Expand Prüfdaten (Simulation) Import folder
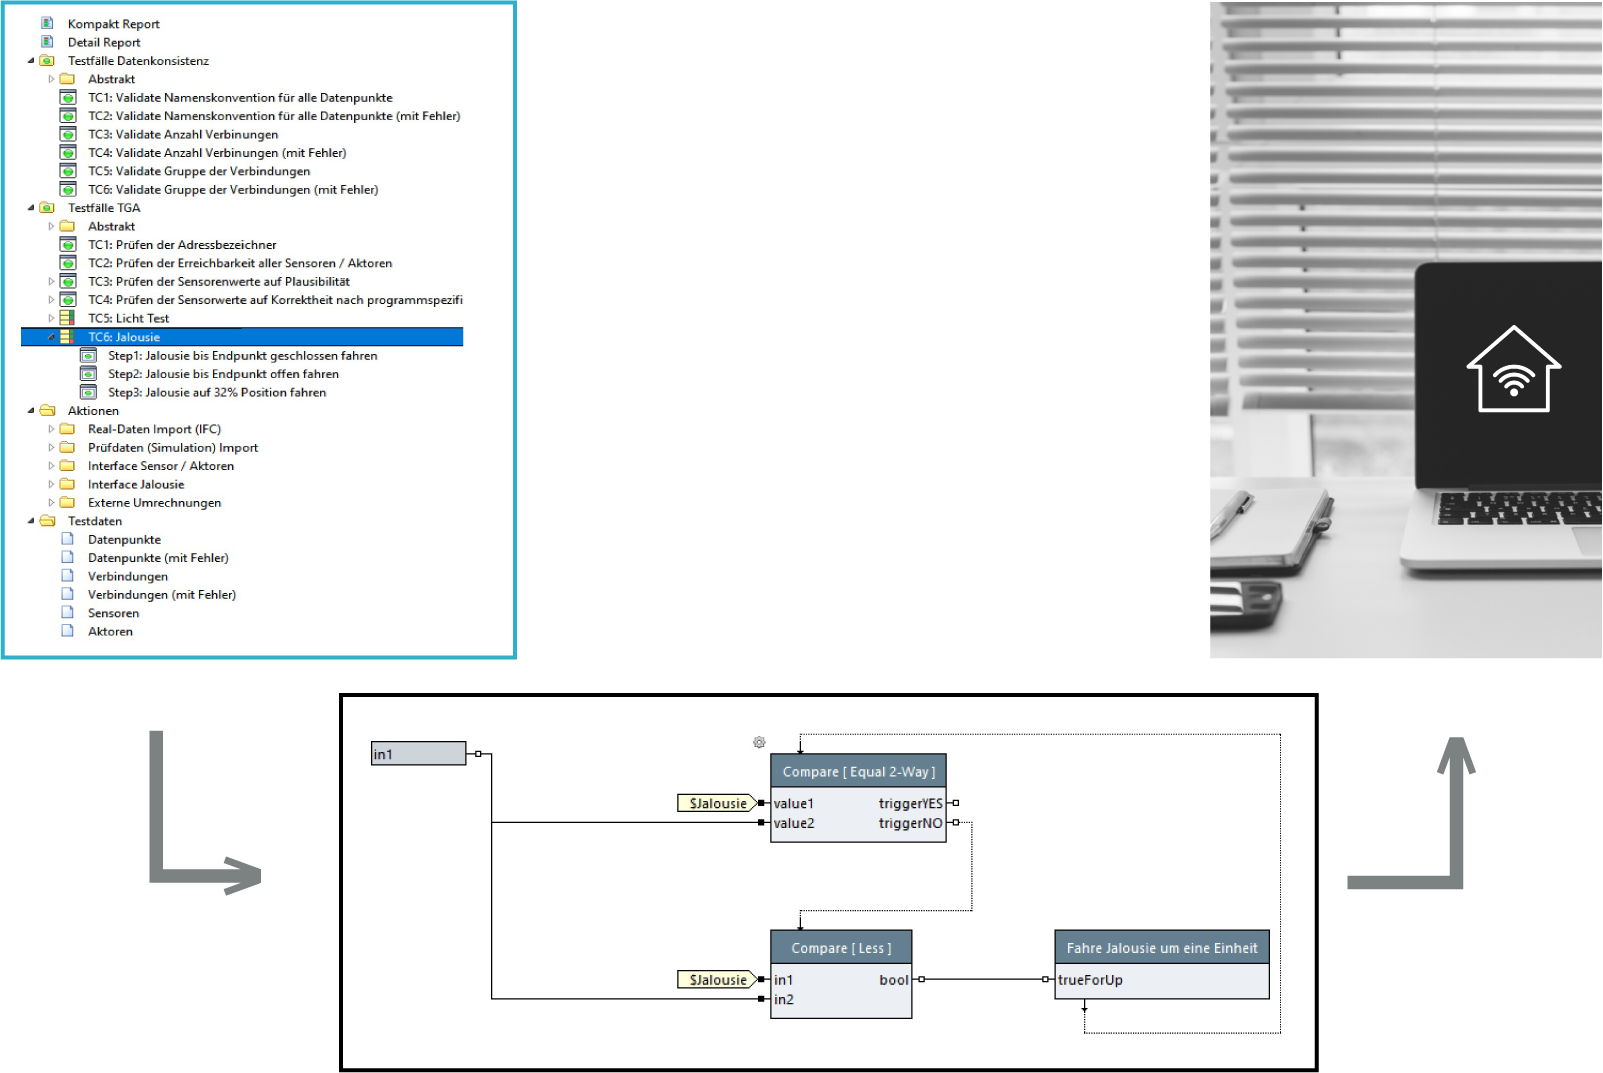Viewport: 1603px width, 1073px height. coord(51,447)
